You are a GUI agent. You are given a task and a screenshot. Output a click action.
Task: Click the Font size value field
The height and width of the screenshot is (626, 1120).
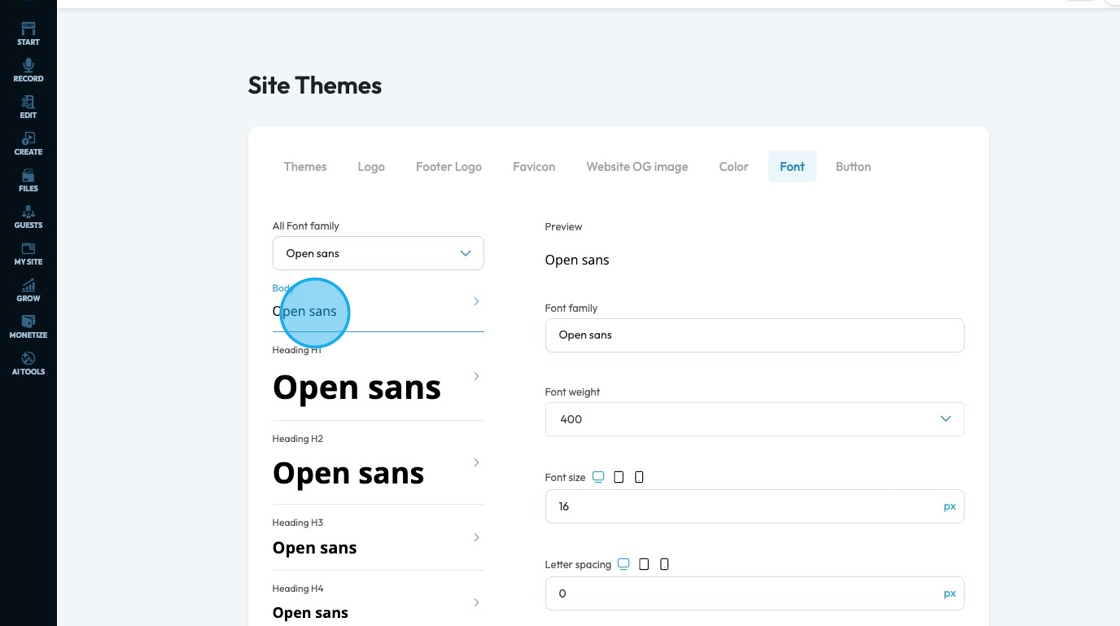tap(754, 506)
